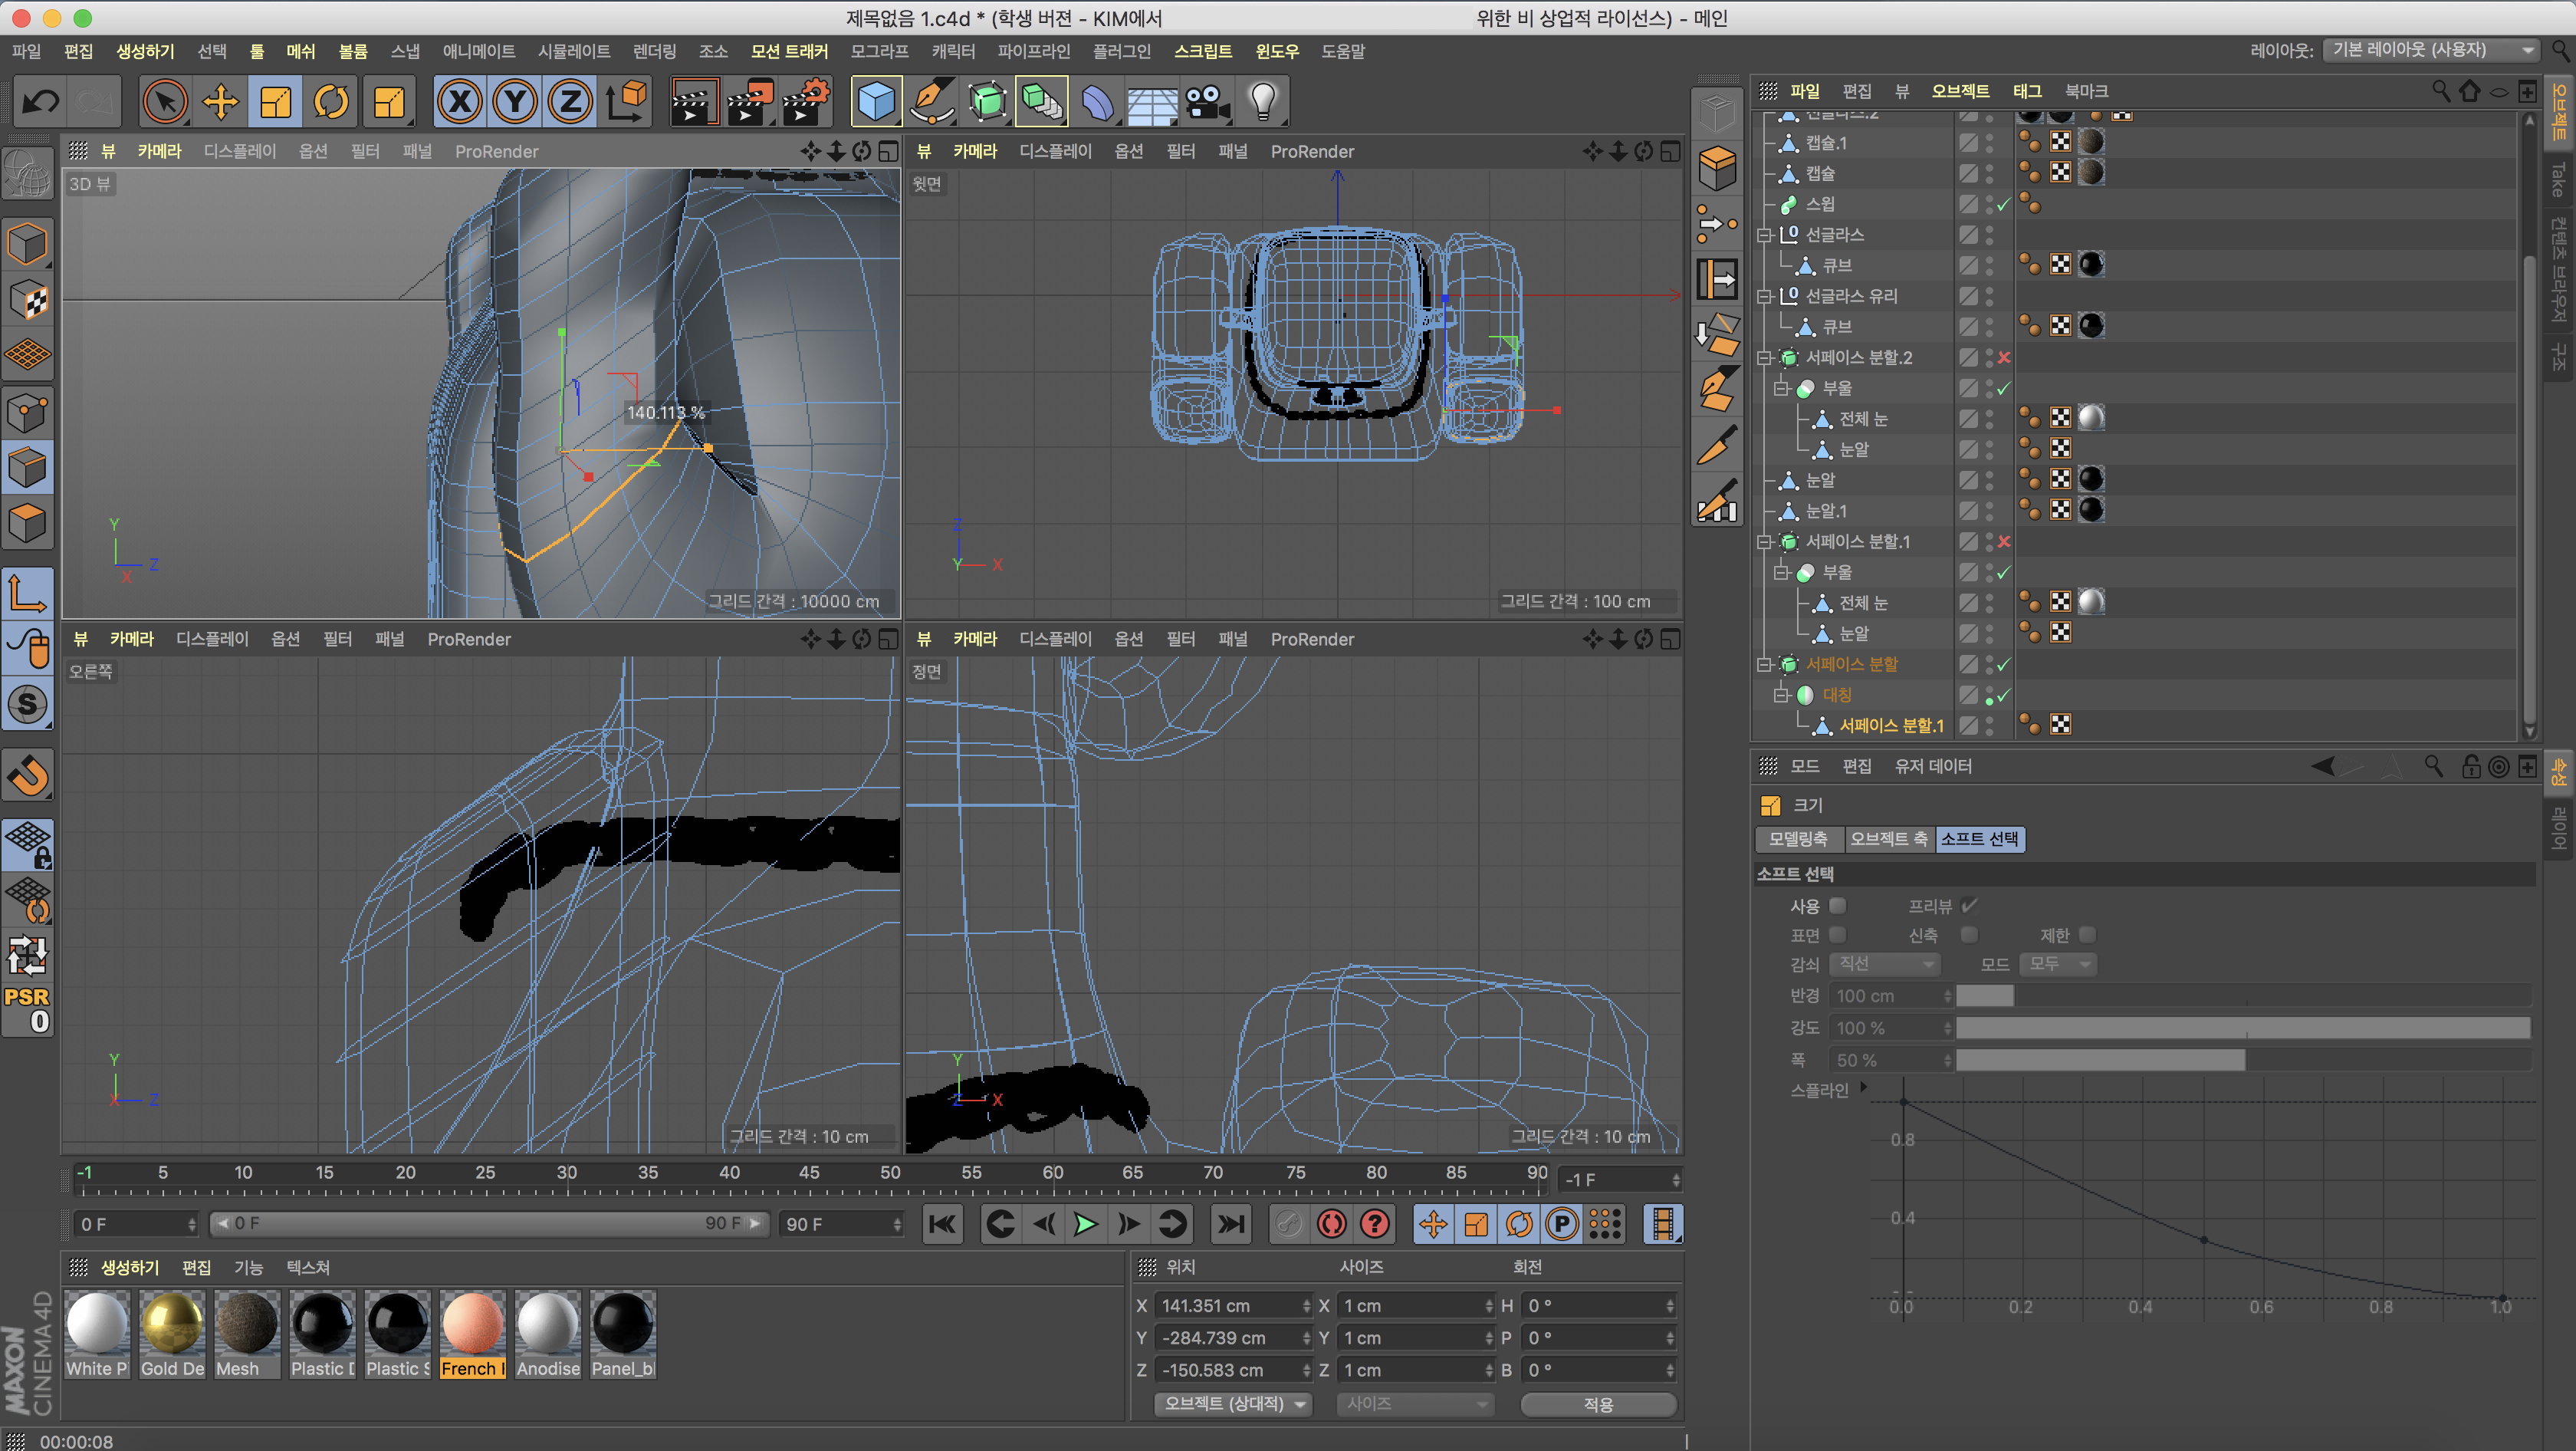Enable Polygons mode
This screenshot has height=1451, width=2576.
pyautogui.click(x=28, y=523)
